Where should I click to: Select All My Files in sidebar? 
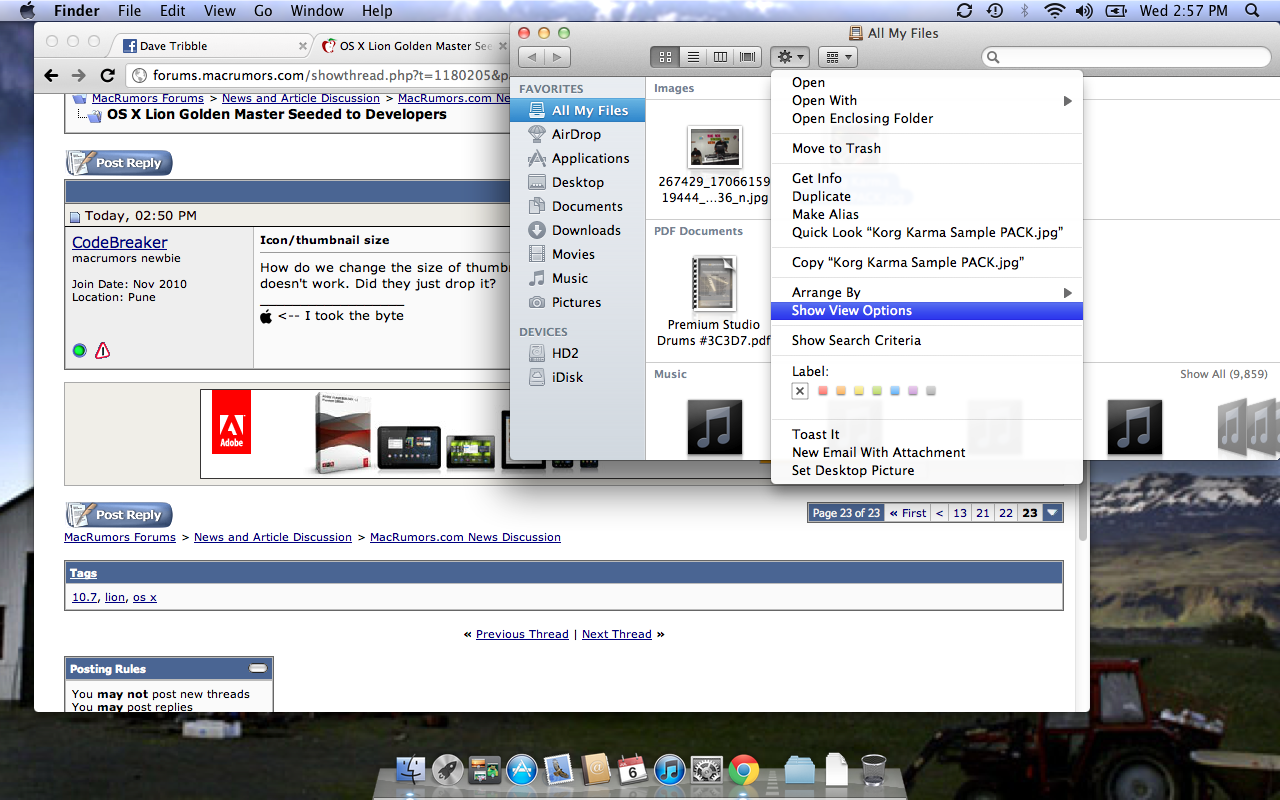(x=577, y=111)
